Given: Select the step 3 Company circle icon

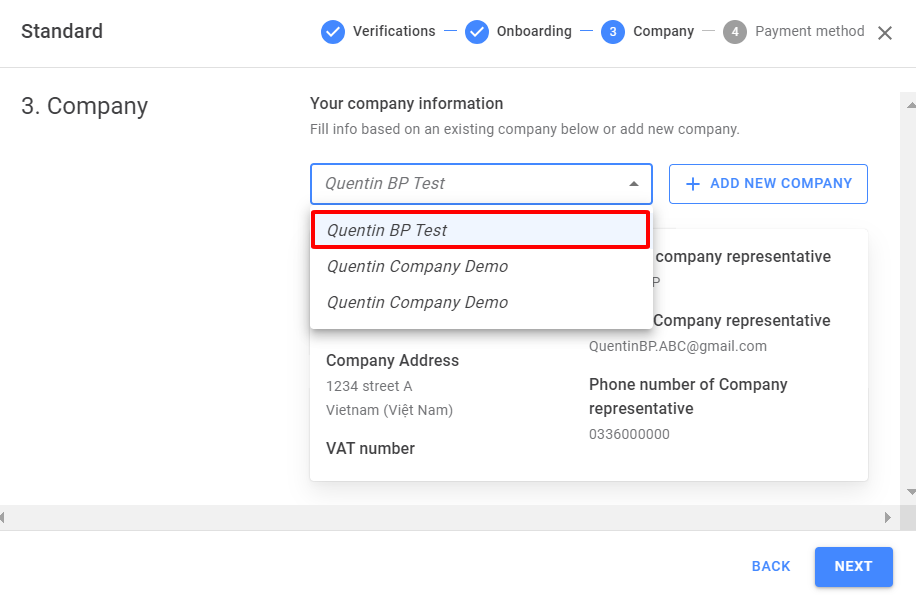Looking at the screenshot, I should click(x=613, y=32).
